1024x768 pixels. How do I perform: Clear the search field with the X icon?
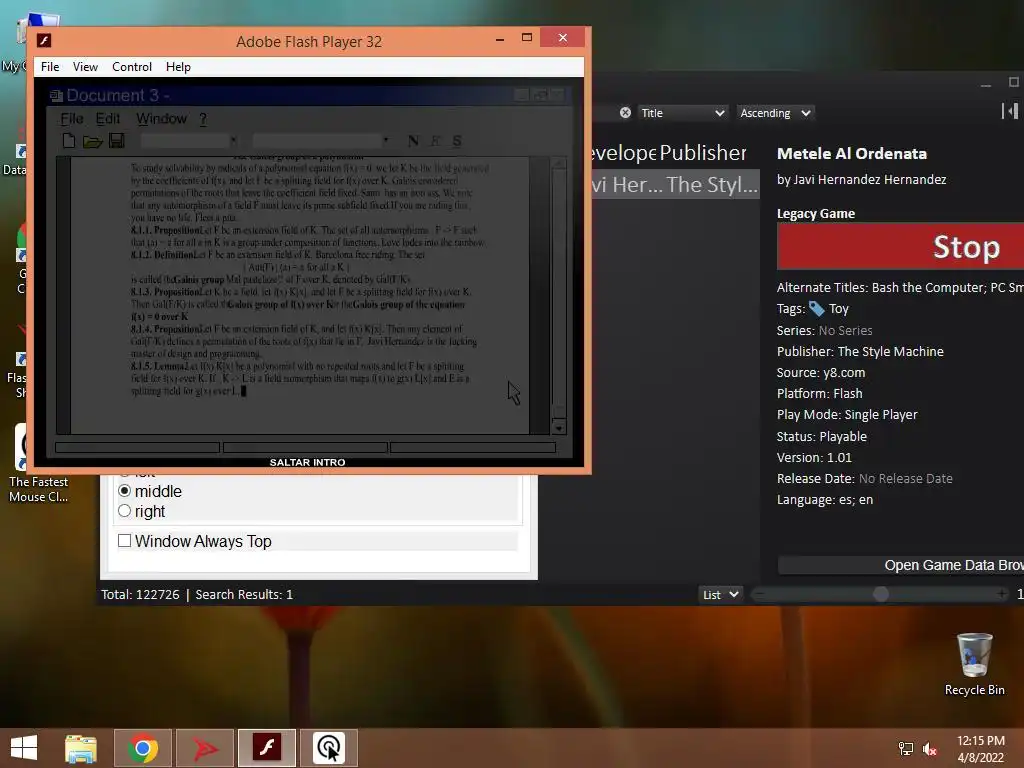625,112
